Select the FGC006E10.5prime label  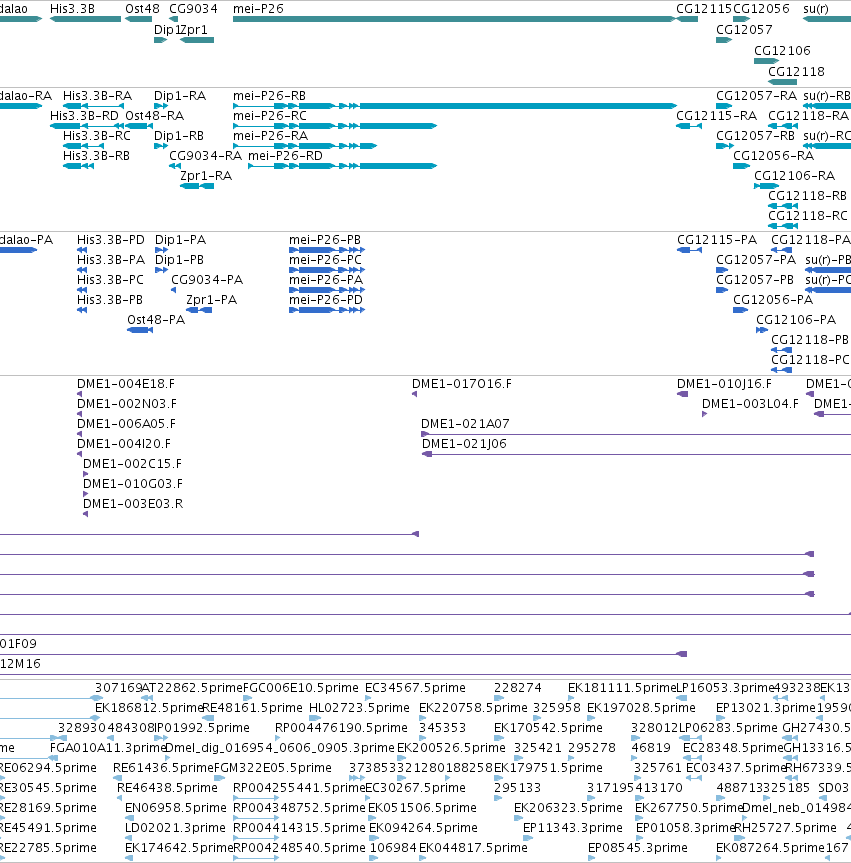point(301,688)
